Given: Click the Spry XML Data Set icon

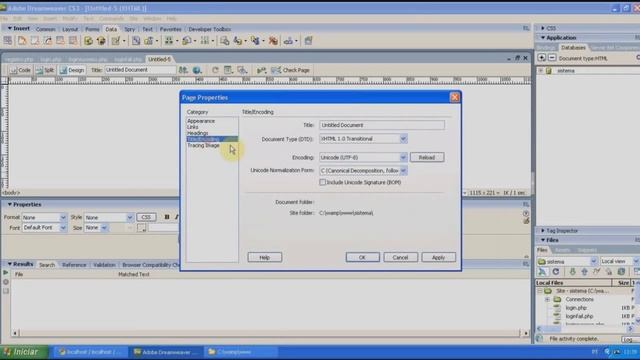Looking at the screenshot, I should click(22, 41).
